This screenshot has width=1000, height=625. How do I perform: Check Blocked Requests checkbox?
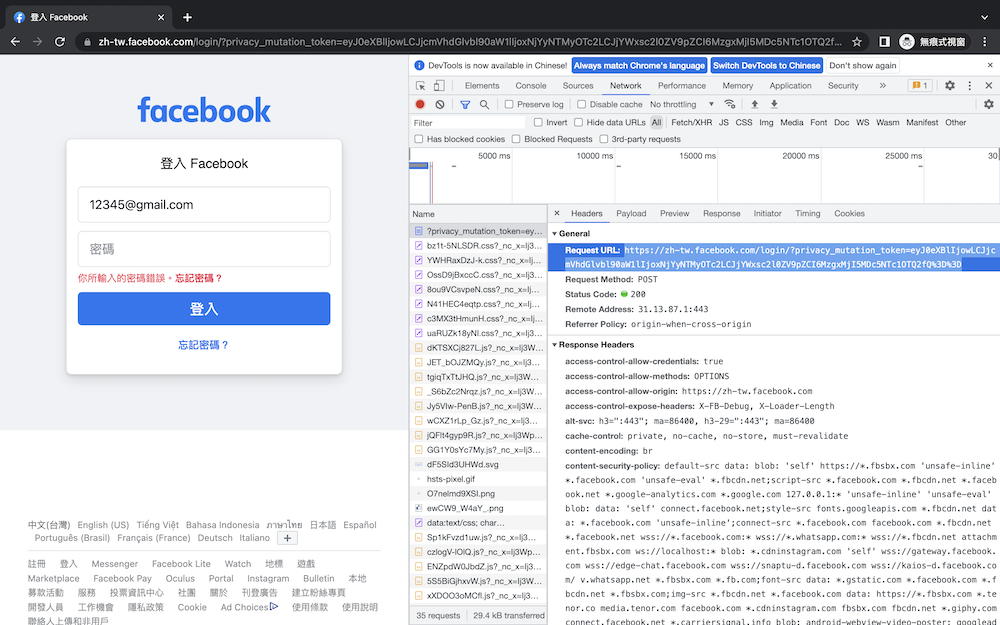coord(516,139)
